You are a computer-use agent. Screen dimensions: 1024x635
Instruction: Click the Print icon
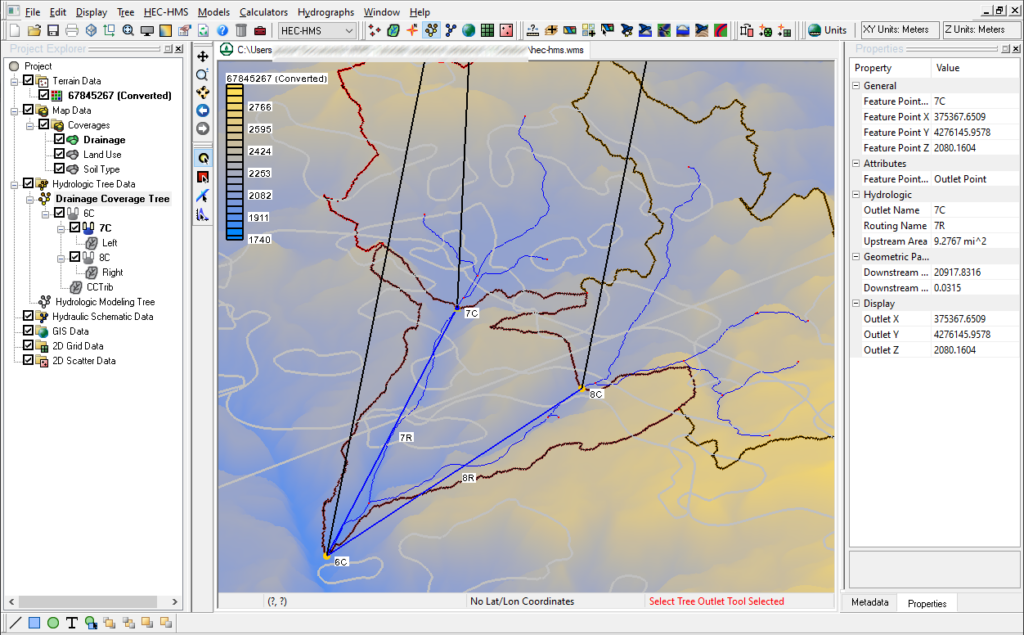(72, 30)
